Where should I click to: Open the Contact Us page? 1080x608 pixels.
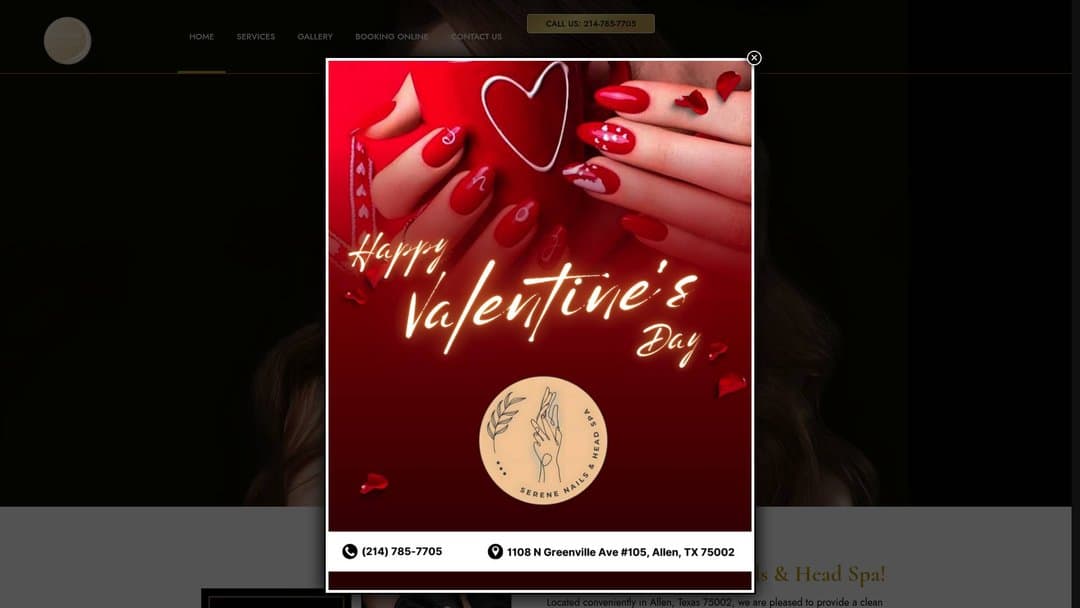[x=476, y=36]
